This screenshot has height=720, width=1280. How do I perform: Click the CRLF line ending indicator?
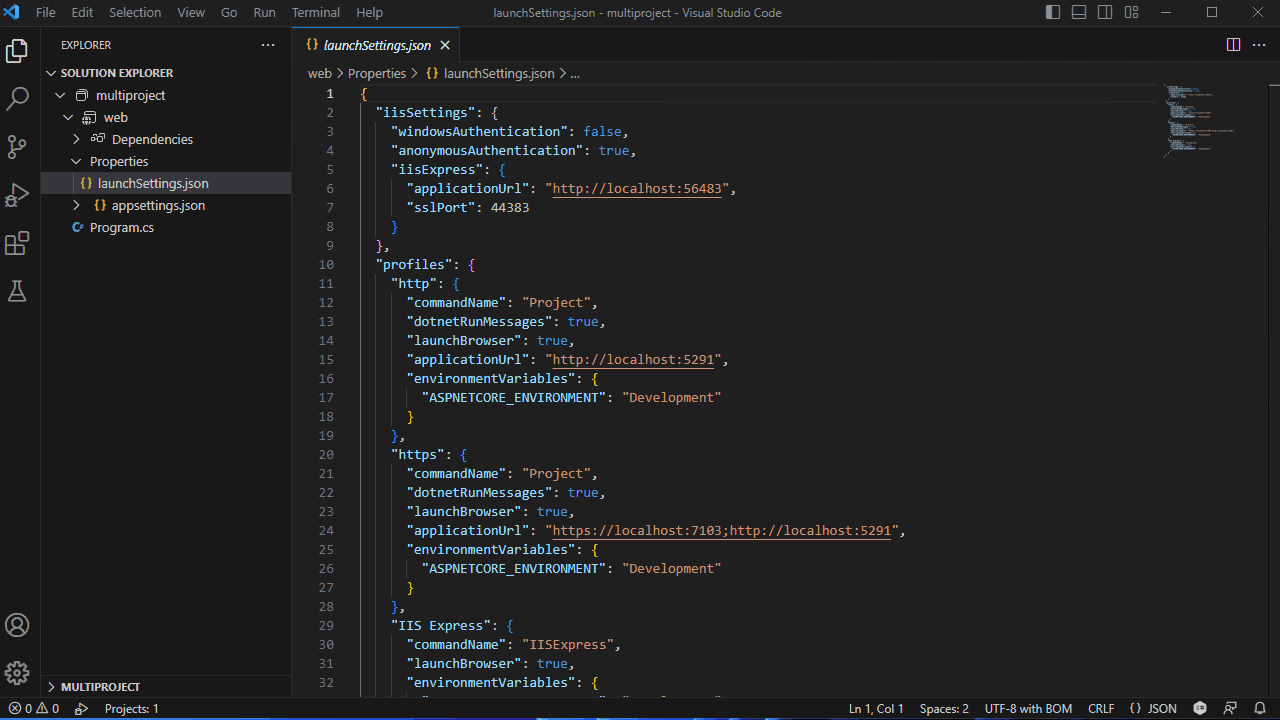[1100, 708]
